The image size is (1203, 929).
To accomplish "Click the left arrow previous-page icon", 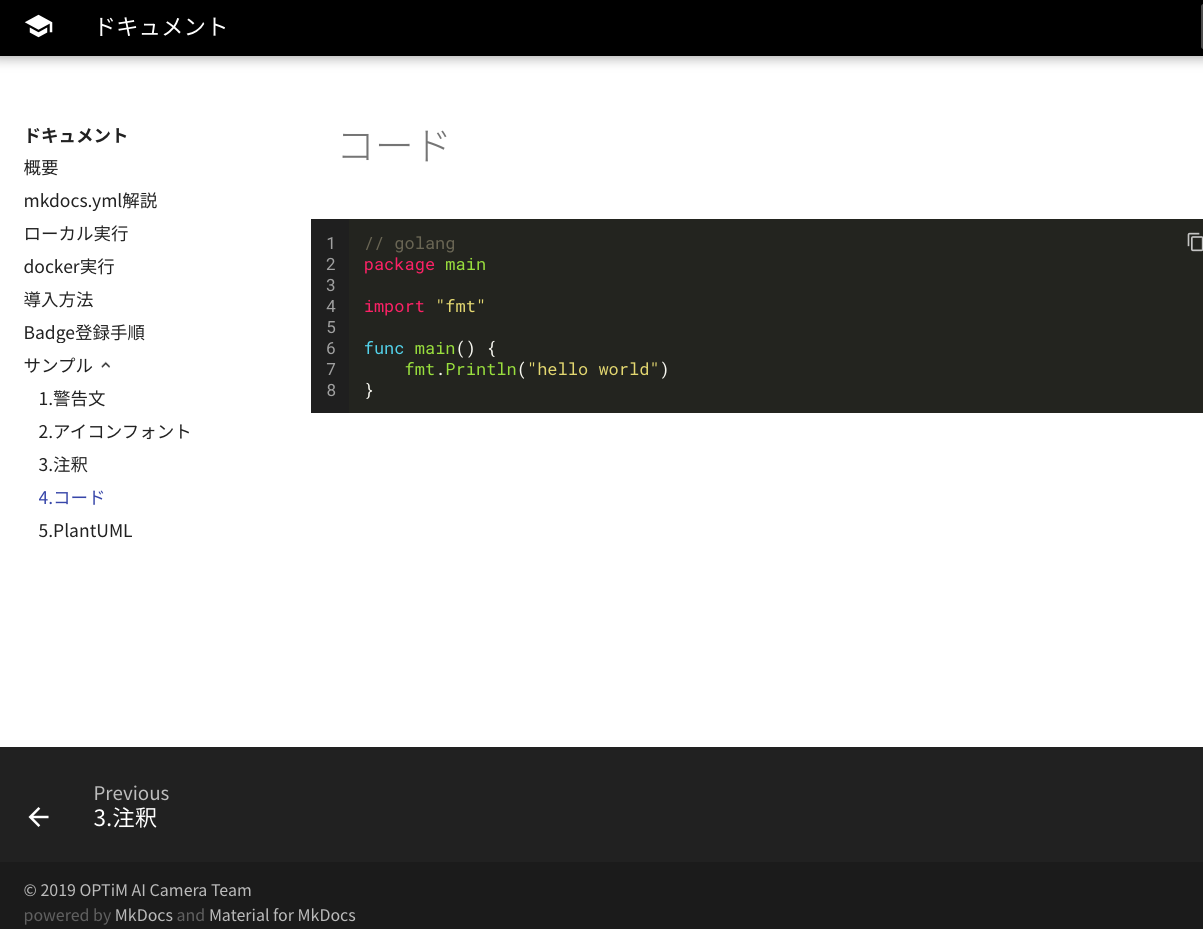I will [38, 817].
